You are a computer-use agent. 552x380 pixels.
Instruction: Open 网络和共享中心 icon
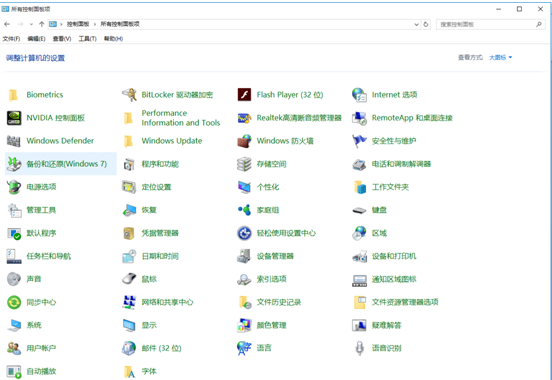[129, 302]
